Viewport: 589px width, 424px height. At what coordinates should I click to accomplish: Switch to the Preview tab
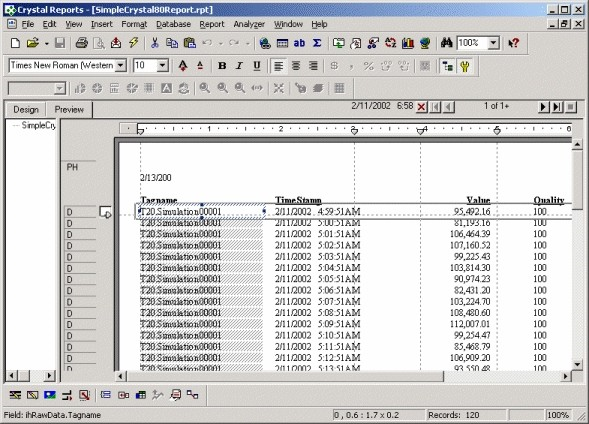69,109
